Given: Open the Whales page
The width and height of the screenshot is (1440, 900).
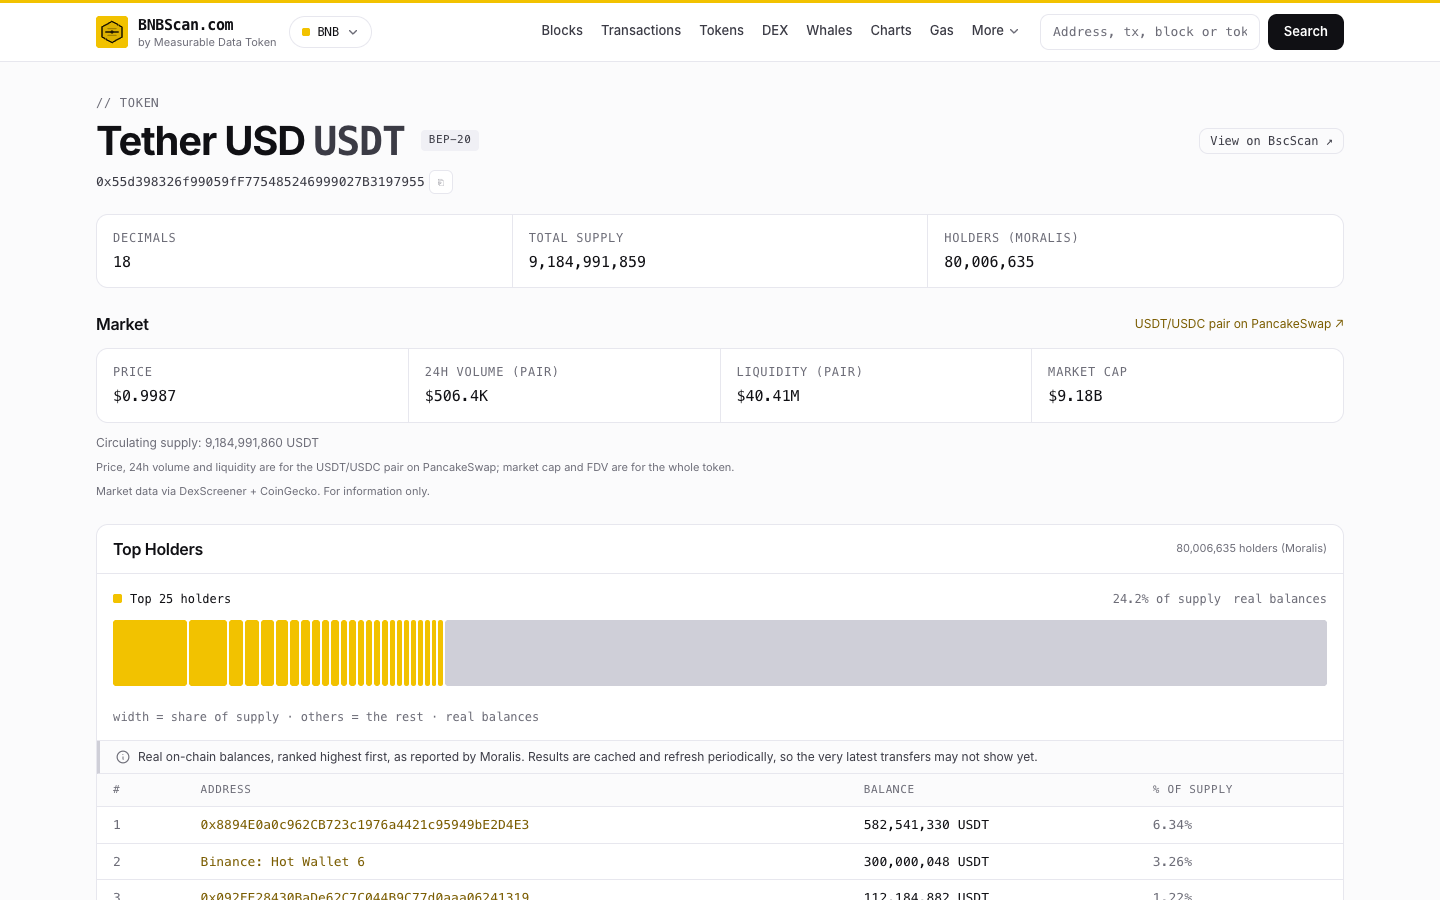Looking at the screenshot, I should coord(829,31).
